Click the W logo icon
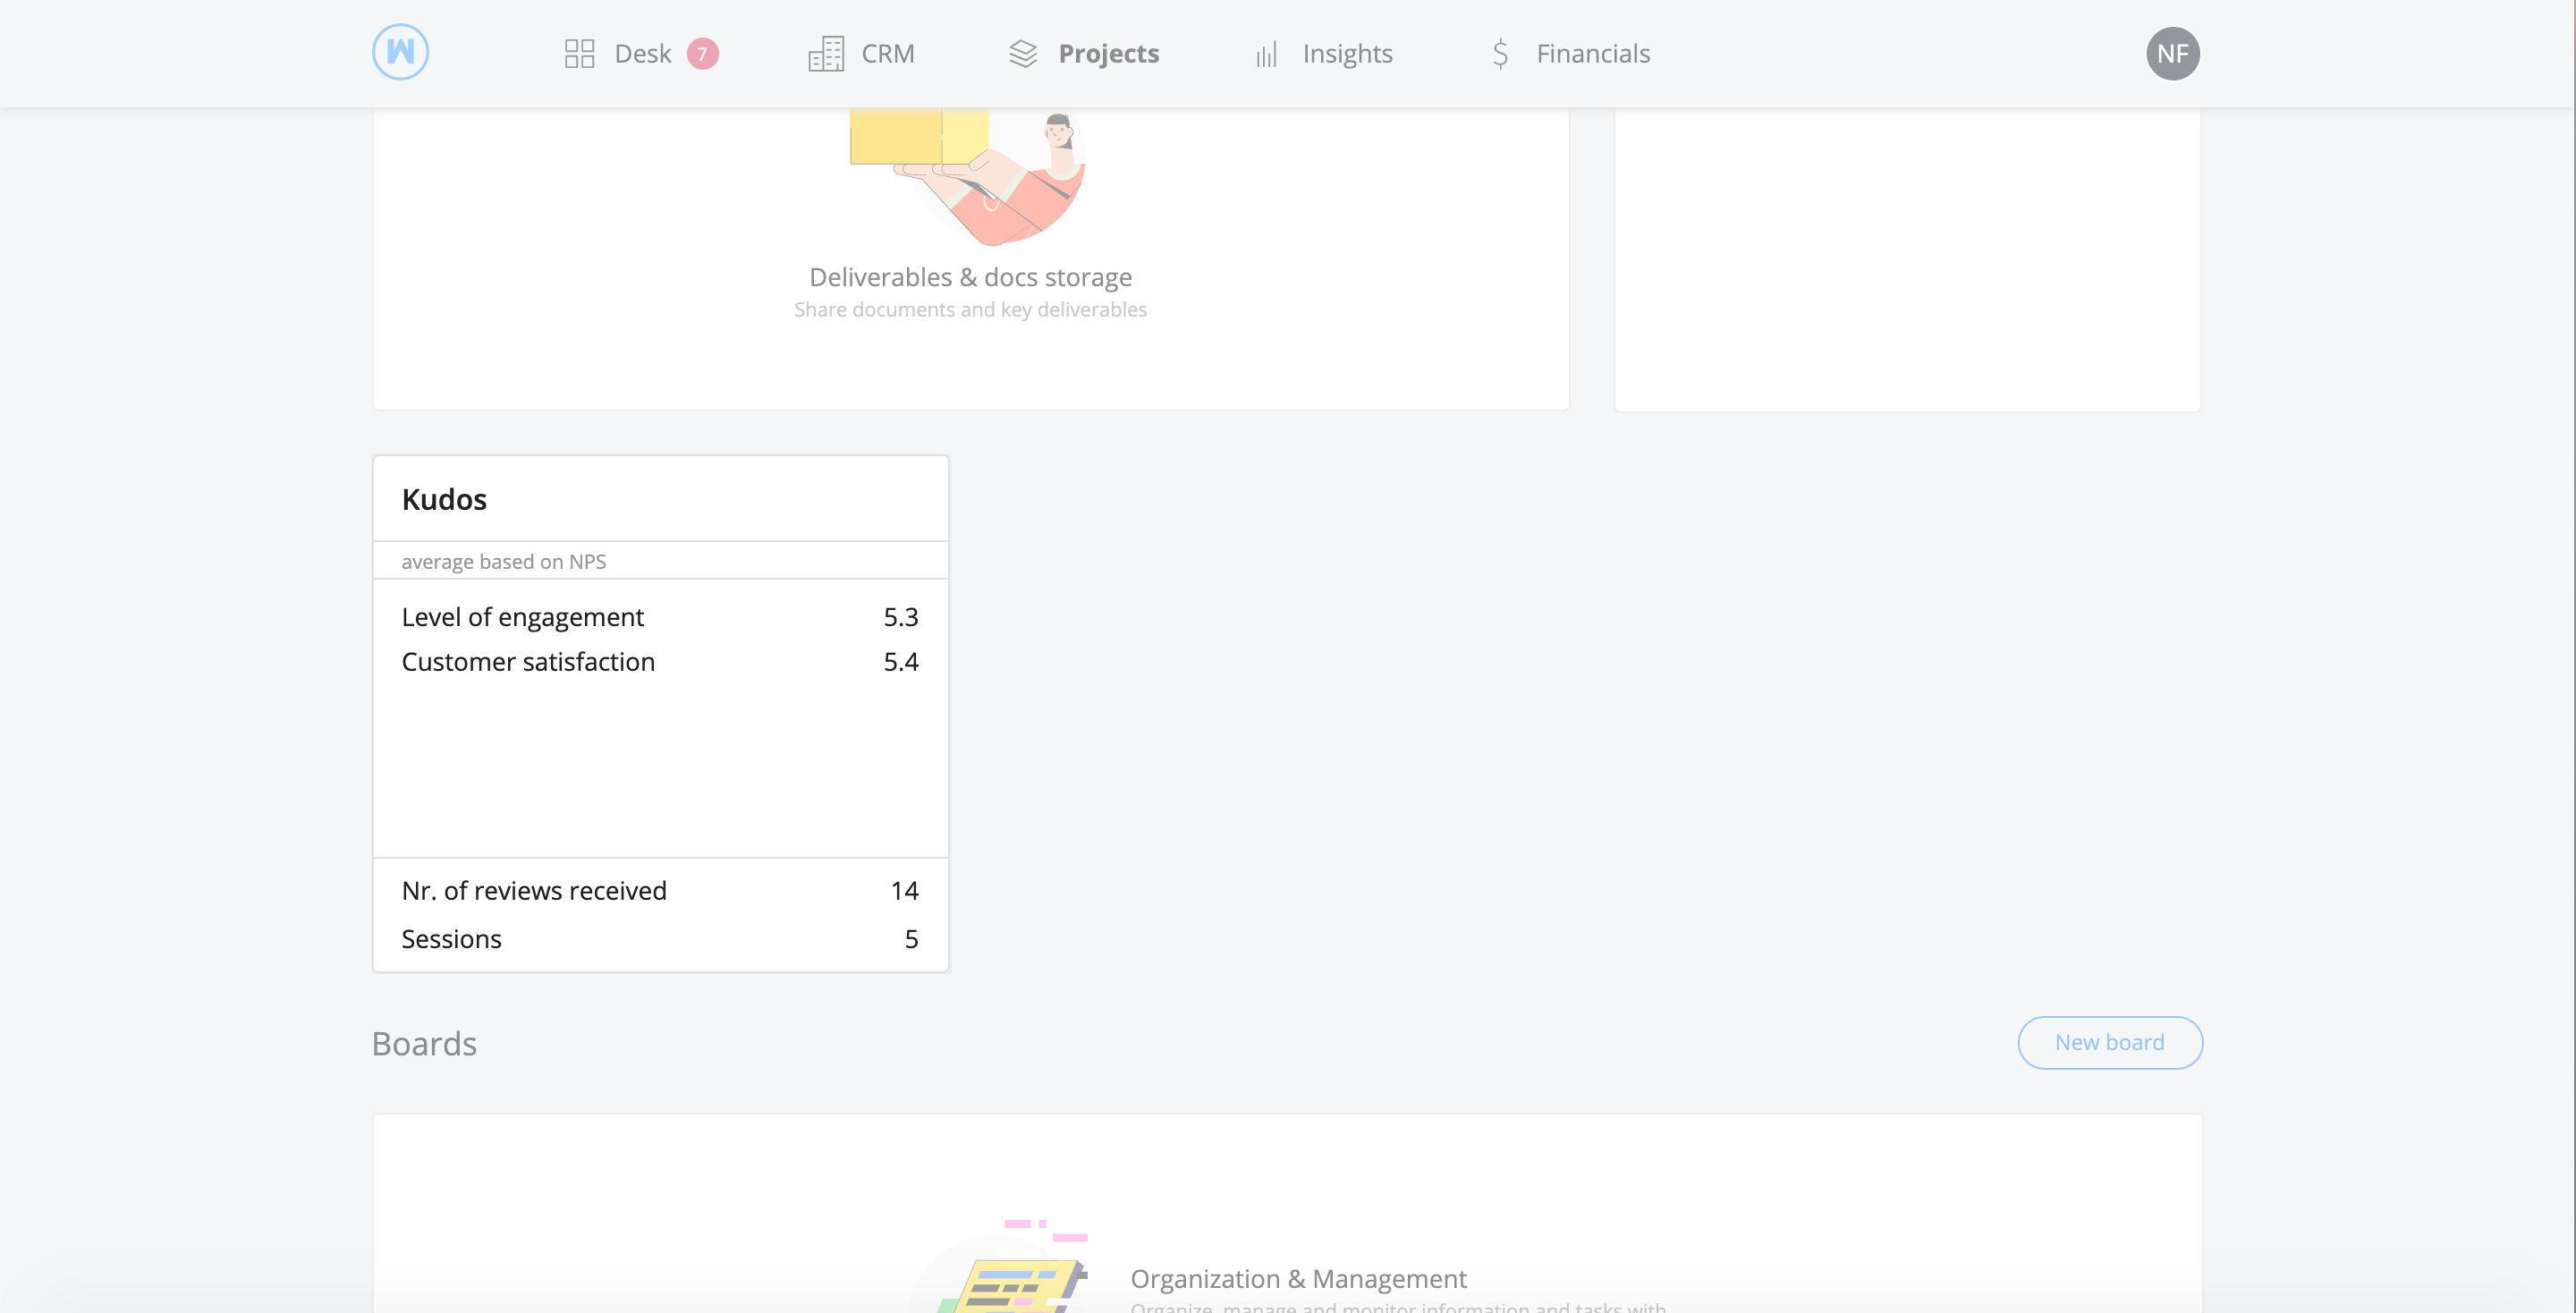 point(400,52)
